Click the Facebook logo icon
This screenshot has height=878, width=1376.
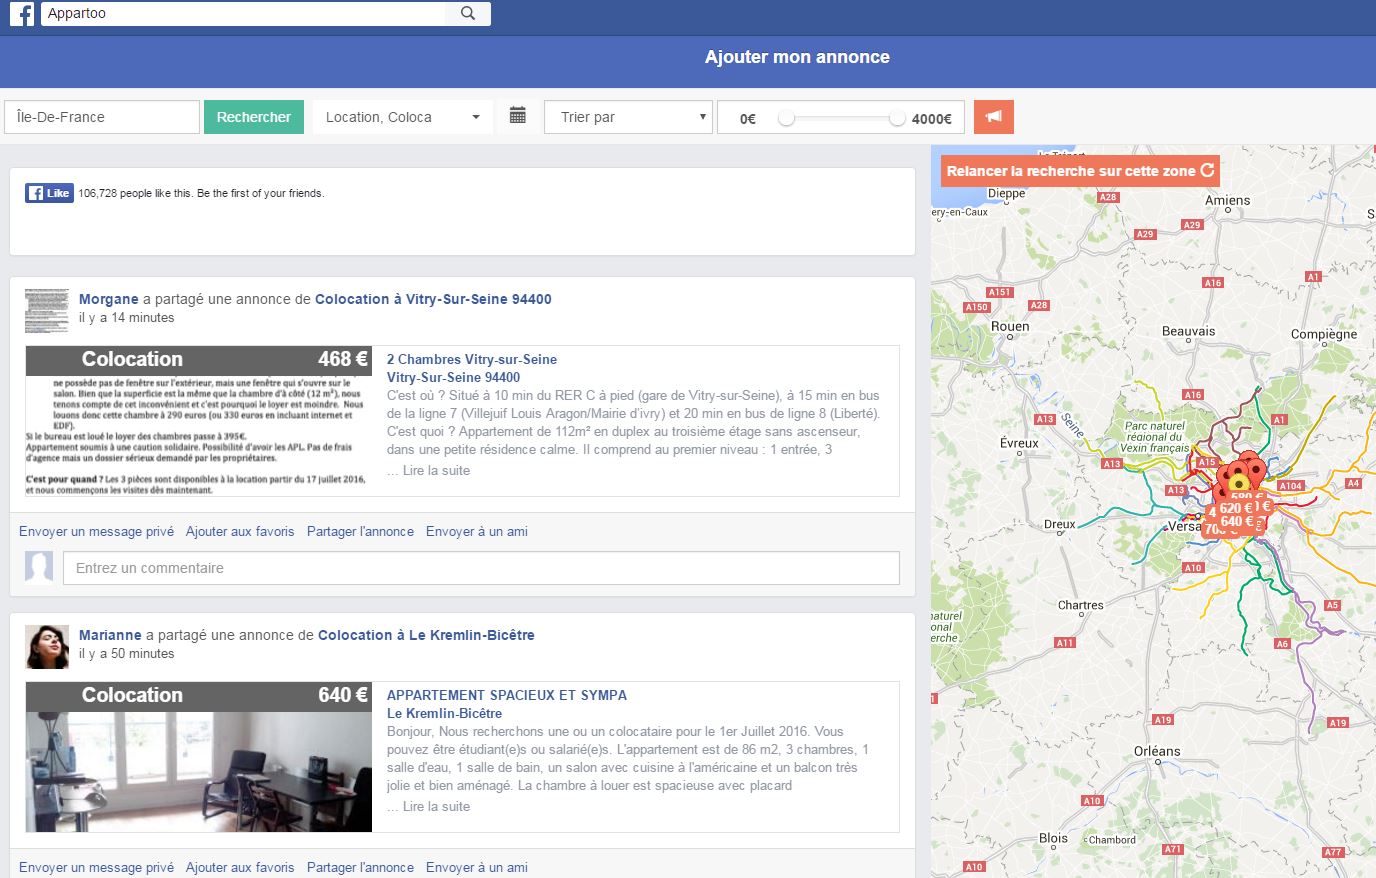click(22, 14)
